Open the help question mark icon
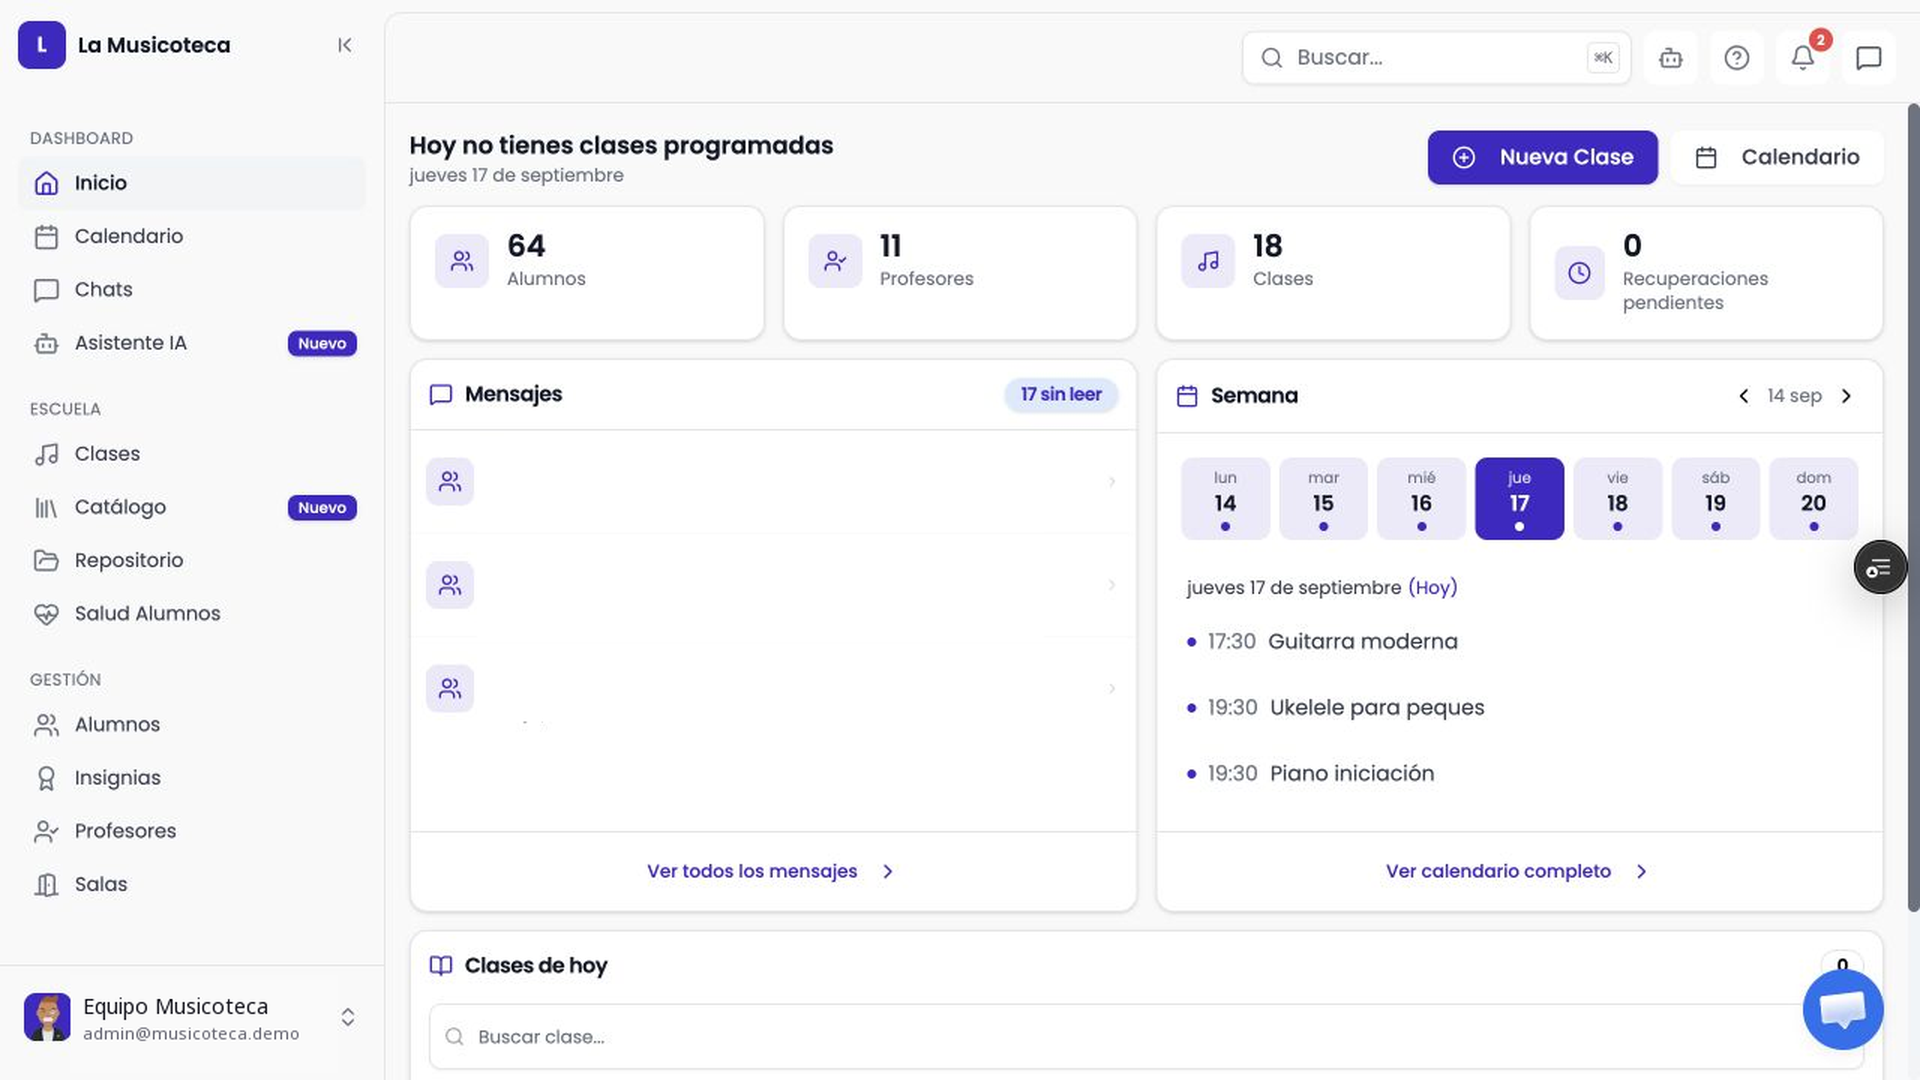The width and height of the screenshot is (1920, 1080). (1737, 58)
